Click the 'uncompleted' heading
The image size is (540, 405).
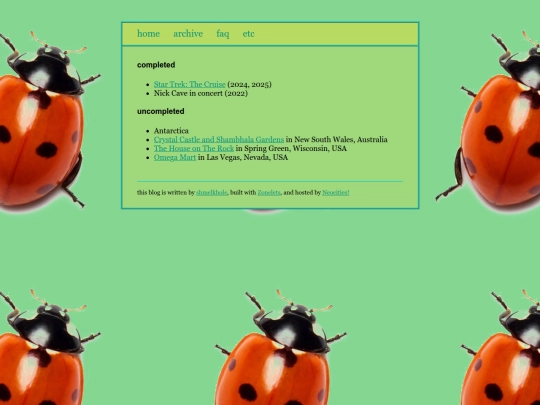(161, 111)
